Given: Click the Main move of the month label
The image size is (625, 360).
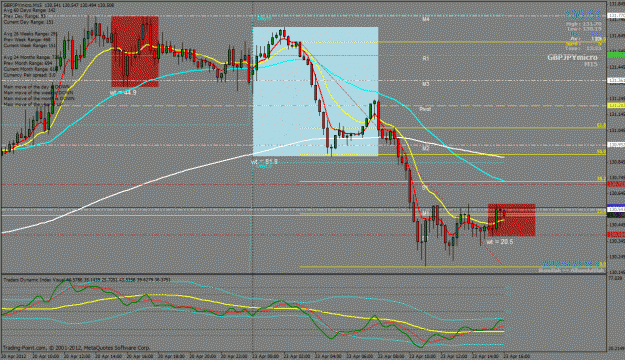Looking at the screenshot, I should [39, 98].
